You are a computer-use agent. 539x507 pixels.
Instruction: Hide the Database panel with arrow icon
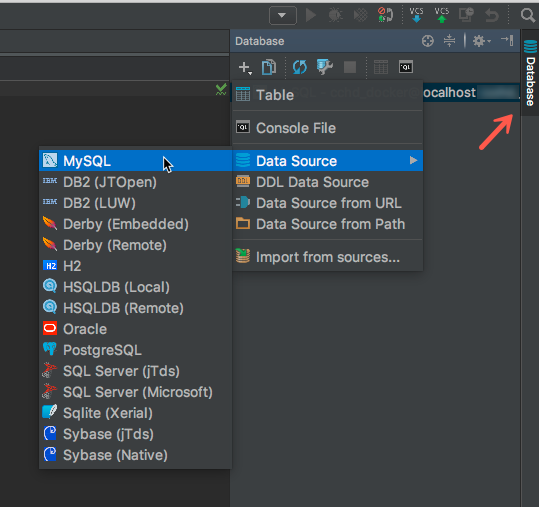(507, 40)
